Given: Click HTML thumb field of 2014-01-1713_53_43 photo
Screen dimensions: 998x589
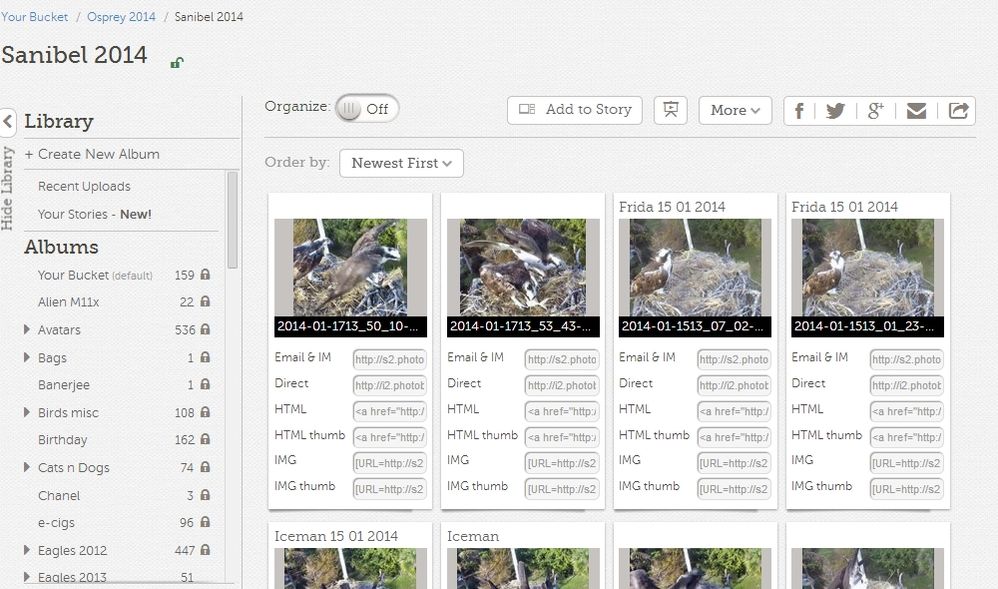Looking at the screenshot, I should 562,437.
